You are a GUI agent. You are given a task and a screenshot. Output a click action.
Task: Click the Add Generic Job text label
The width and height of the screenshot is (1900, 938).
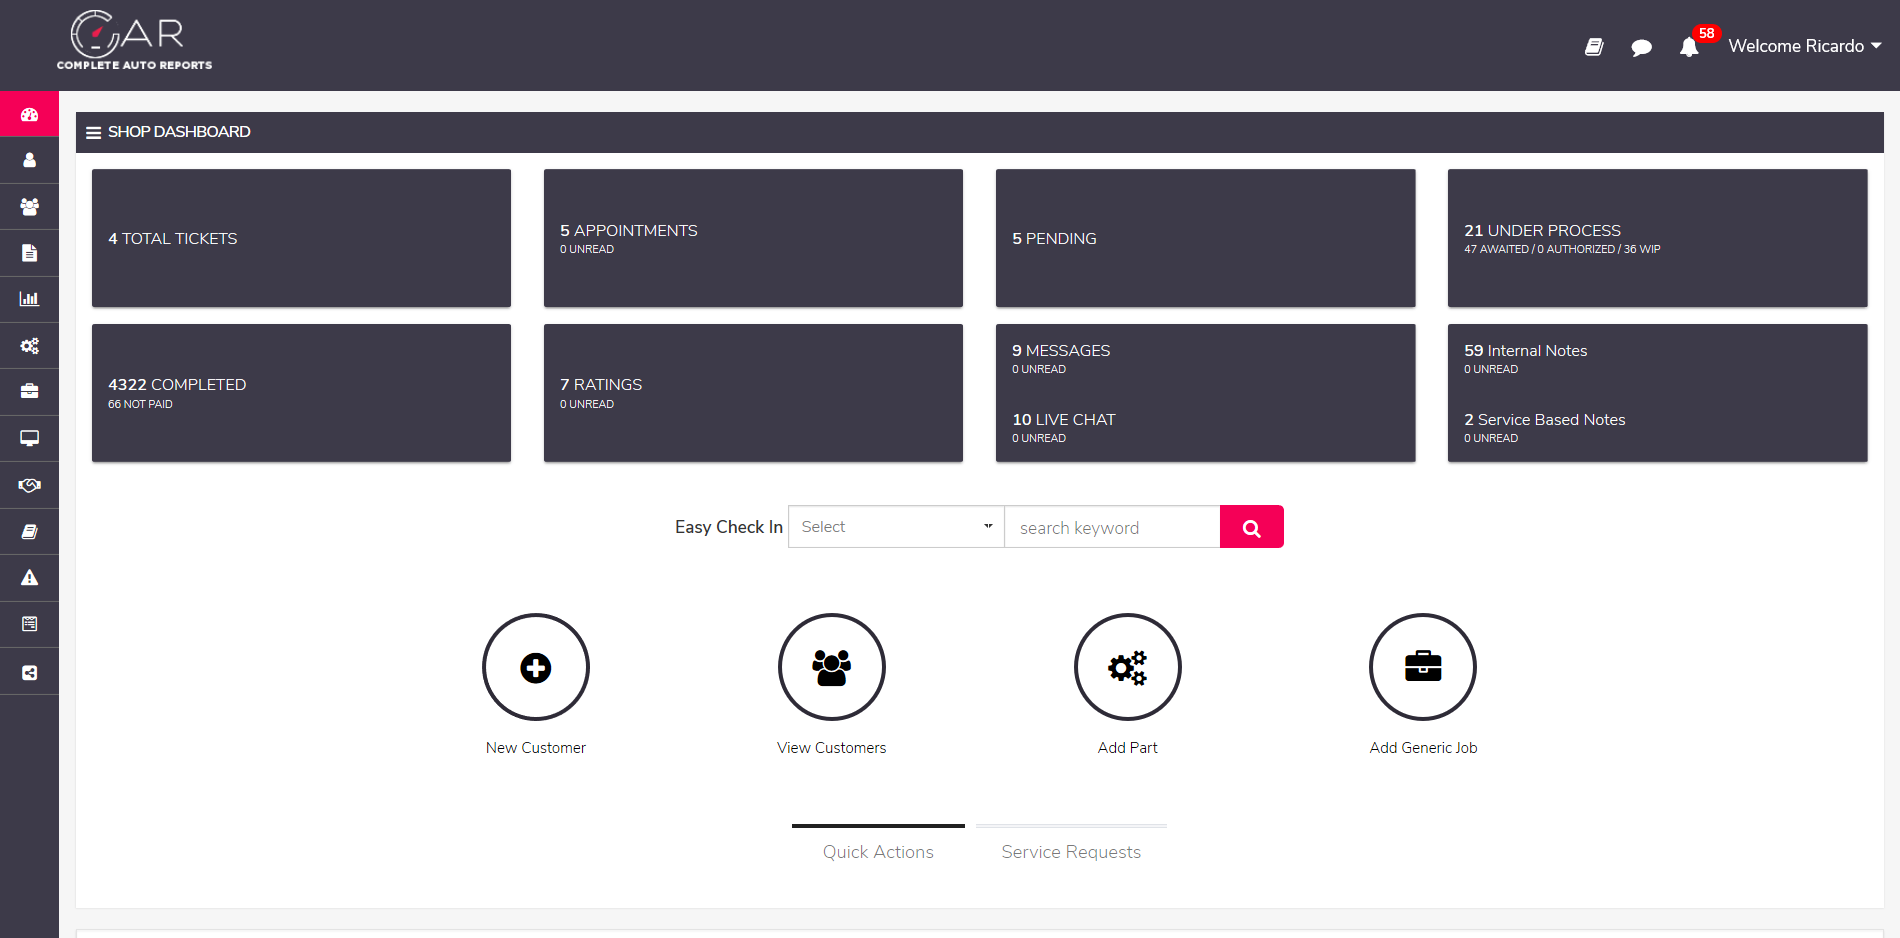tap(1423, 748)
